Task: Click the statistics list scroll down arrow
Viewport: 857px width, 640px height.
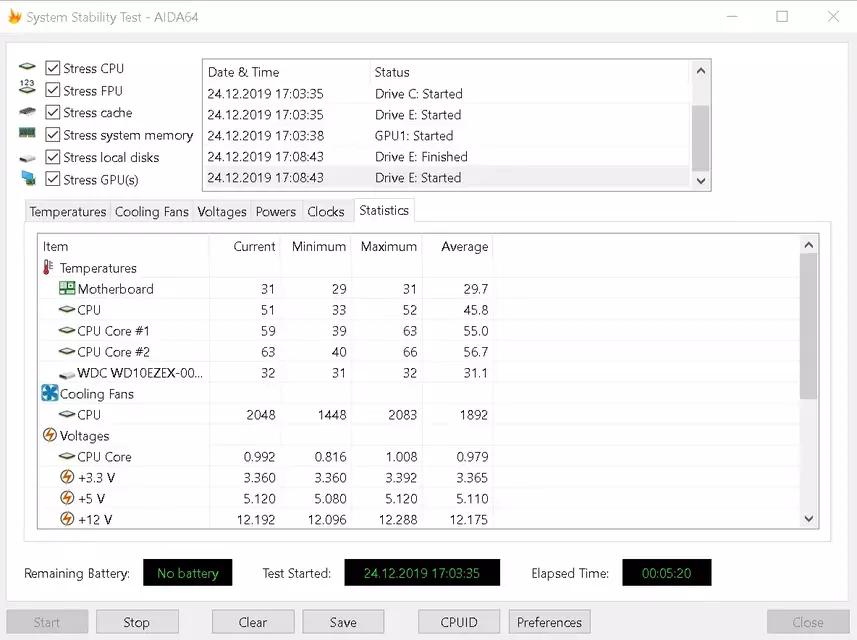Action: click(x=809, y=518)
